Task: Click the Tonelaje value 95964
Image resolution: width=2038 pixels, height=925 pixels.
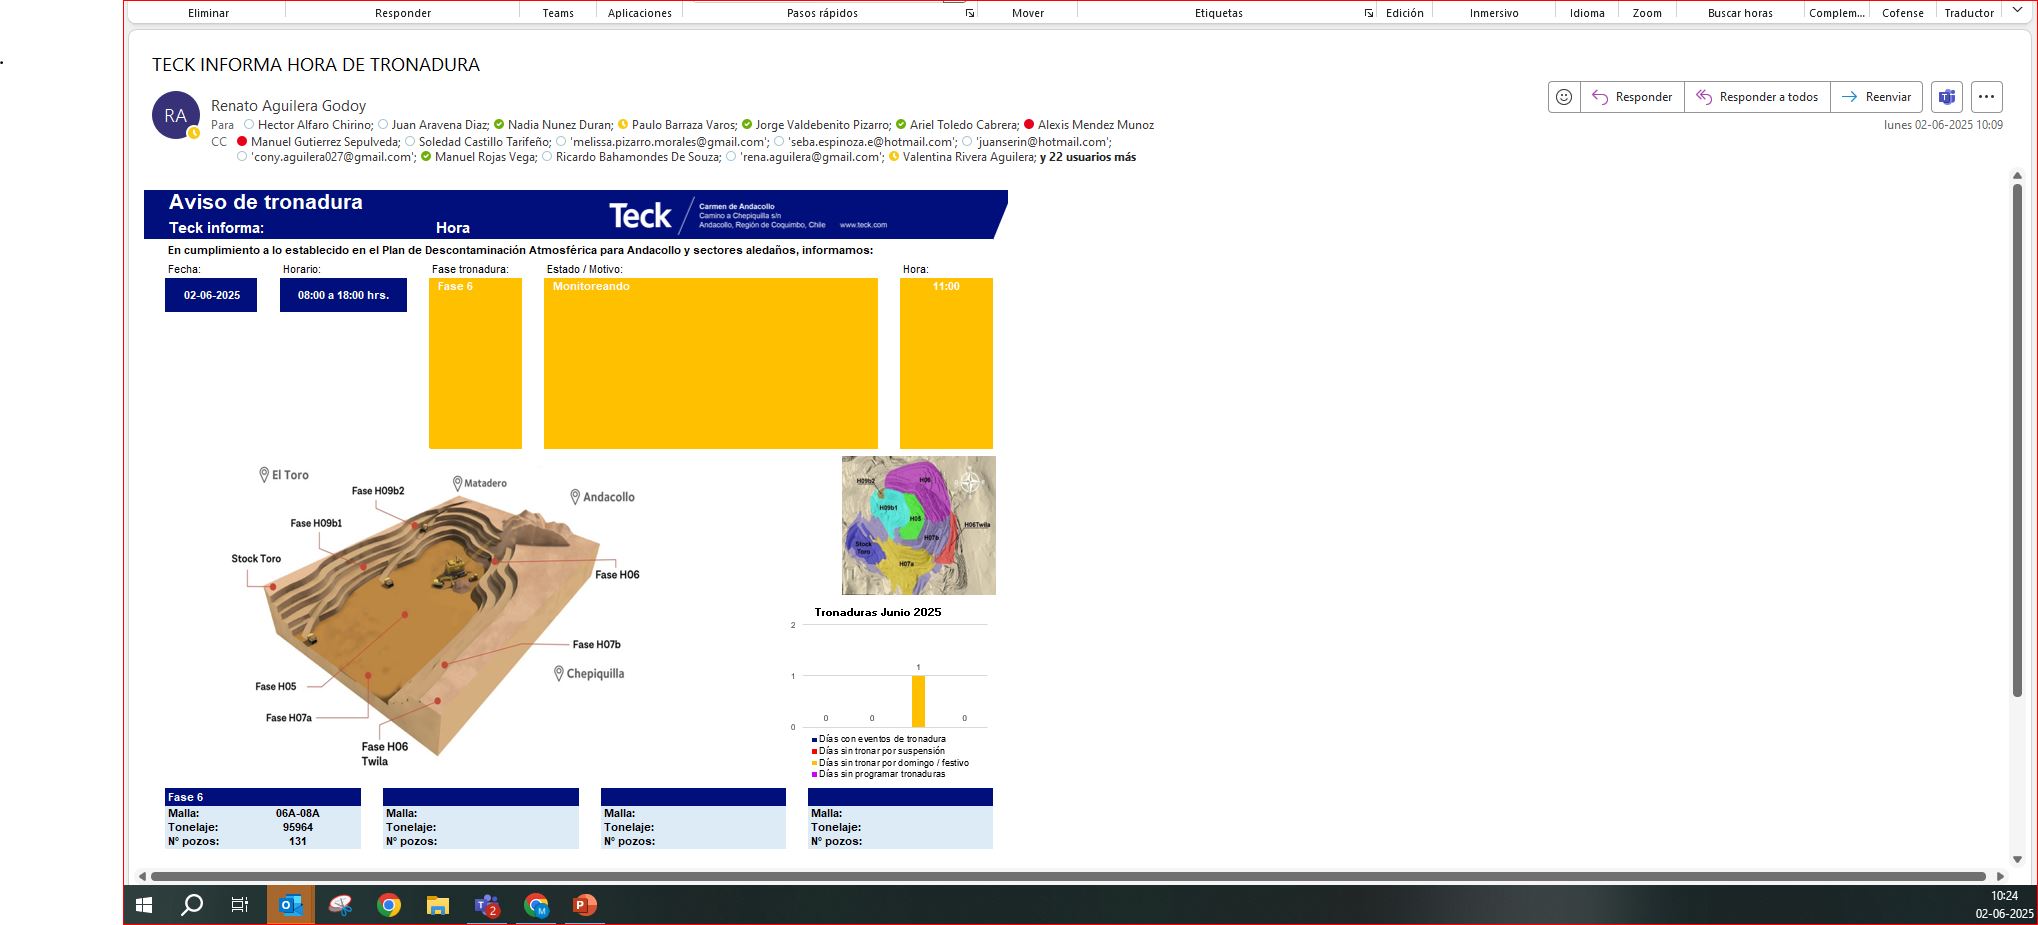Action: [x=298, y=827]
